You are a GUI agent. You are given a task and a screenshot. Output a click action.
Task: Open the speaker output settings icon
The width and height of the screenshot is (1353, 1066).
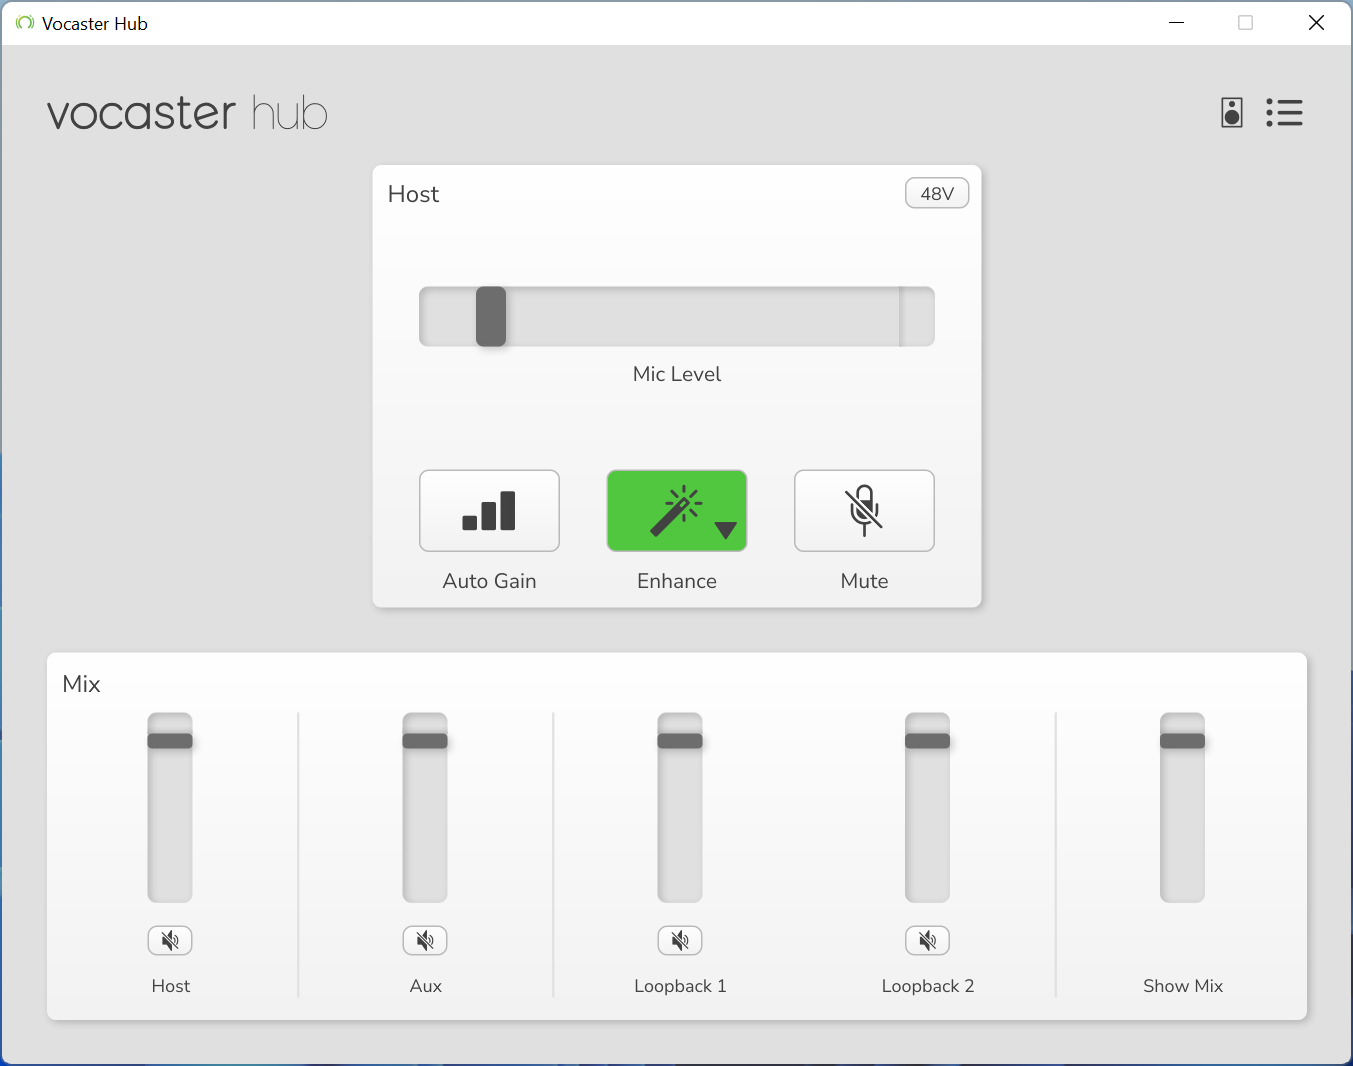tap(1232, 113)
